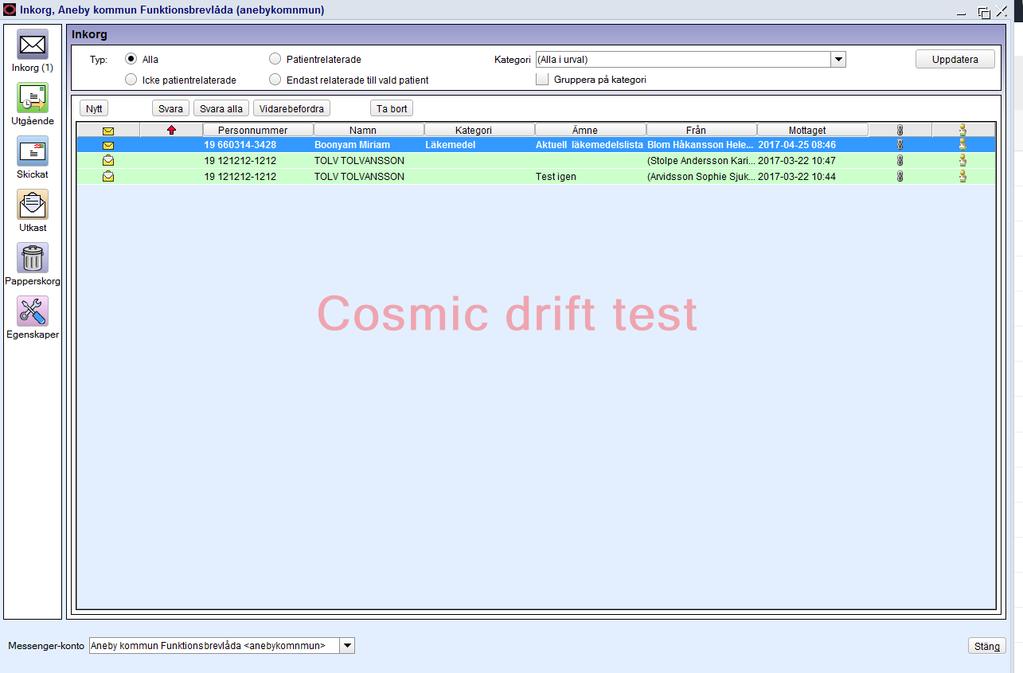Screen dimensions: 1023x673
Task: Expand the Messenger-konto dropdown arrow
Action: click(x=348, y=646)
